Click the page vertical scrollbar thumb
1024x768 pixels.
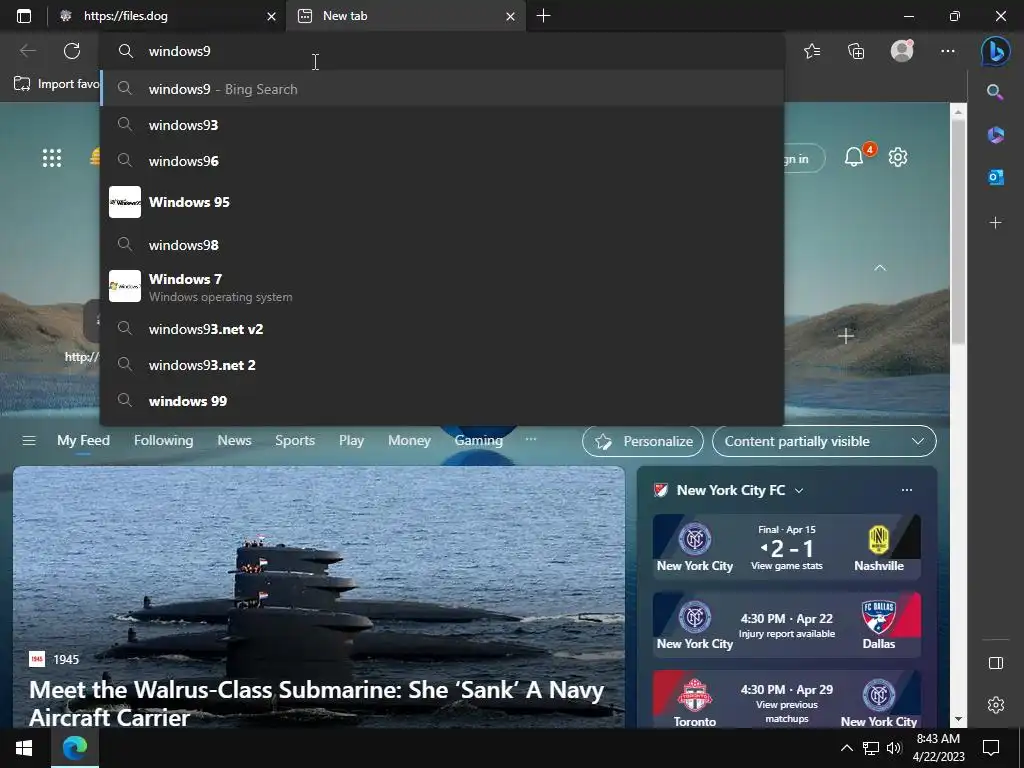958,232
